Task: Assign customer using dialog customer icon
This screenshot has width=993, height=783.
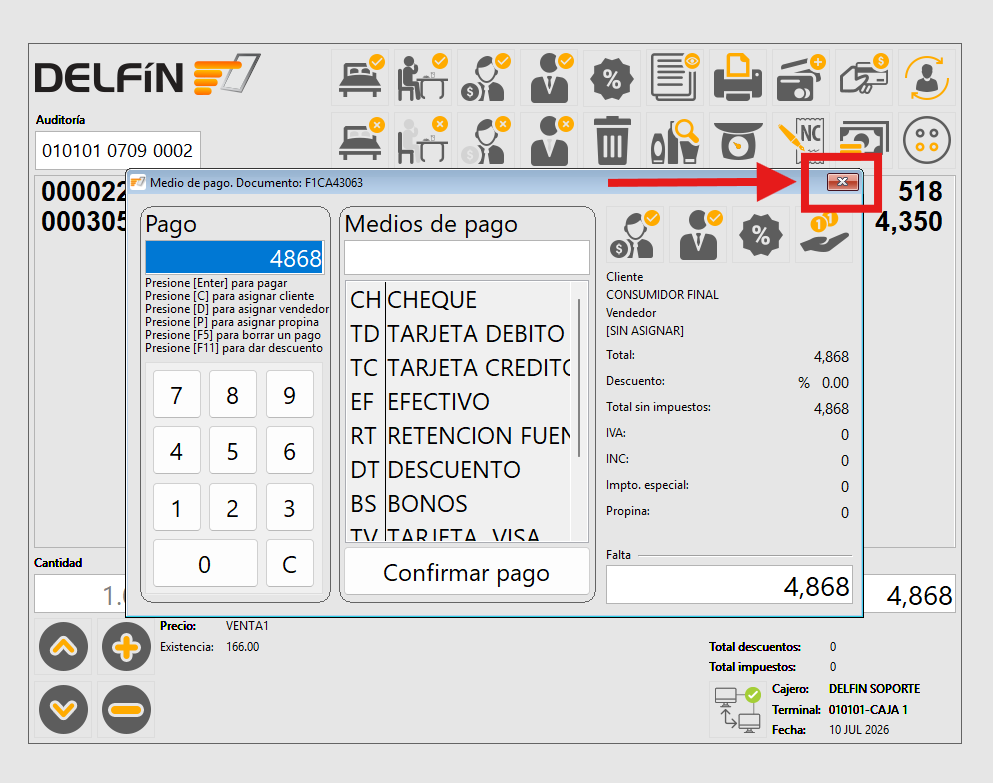Action: click(x=635, y=235)
